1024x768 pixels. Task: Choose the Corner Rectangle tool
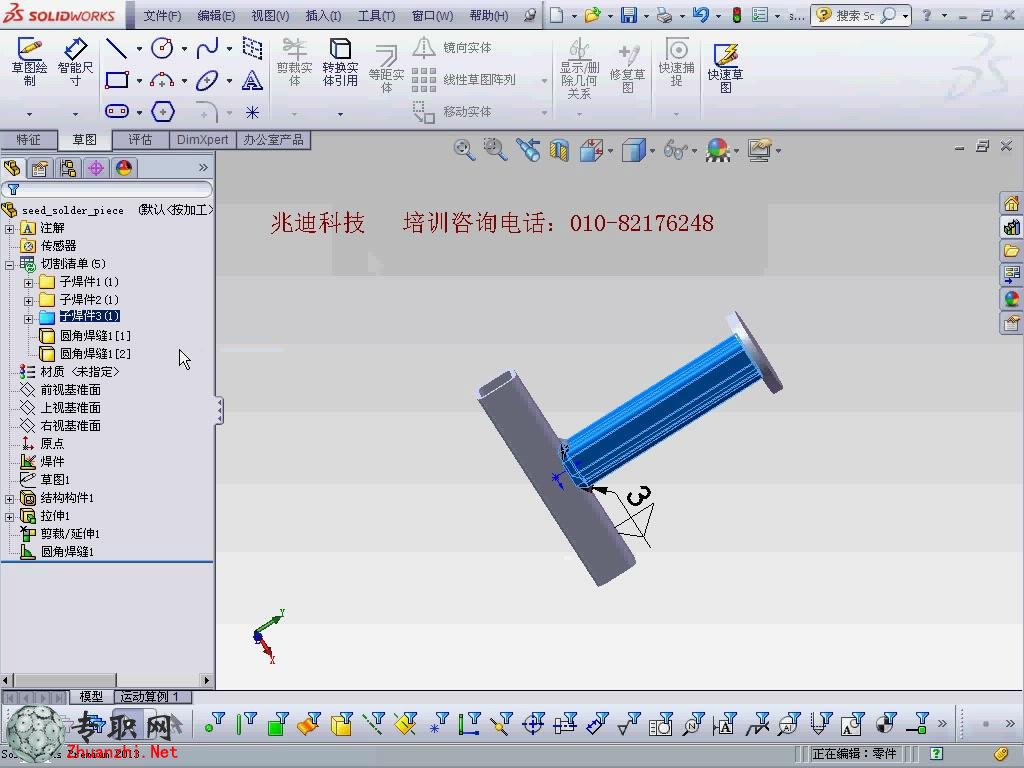pyautogui.click(x=117, y=80)
